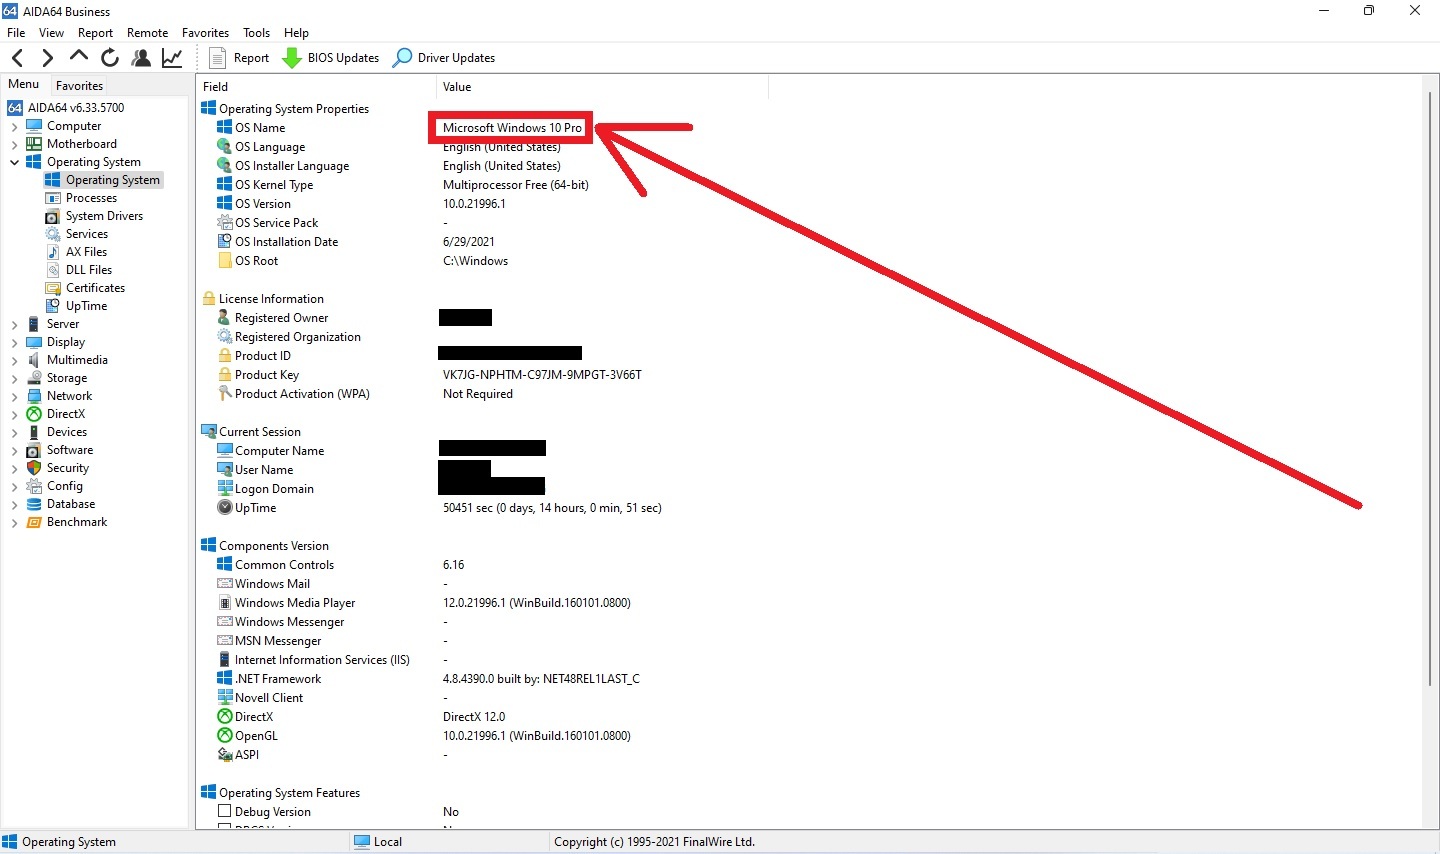Select Services in the tree

(87, 234)
